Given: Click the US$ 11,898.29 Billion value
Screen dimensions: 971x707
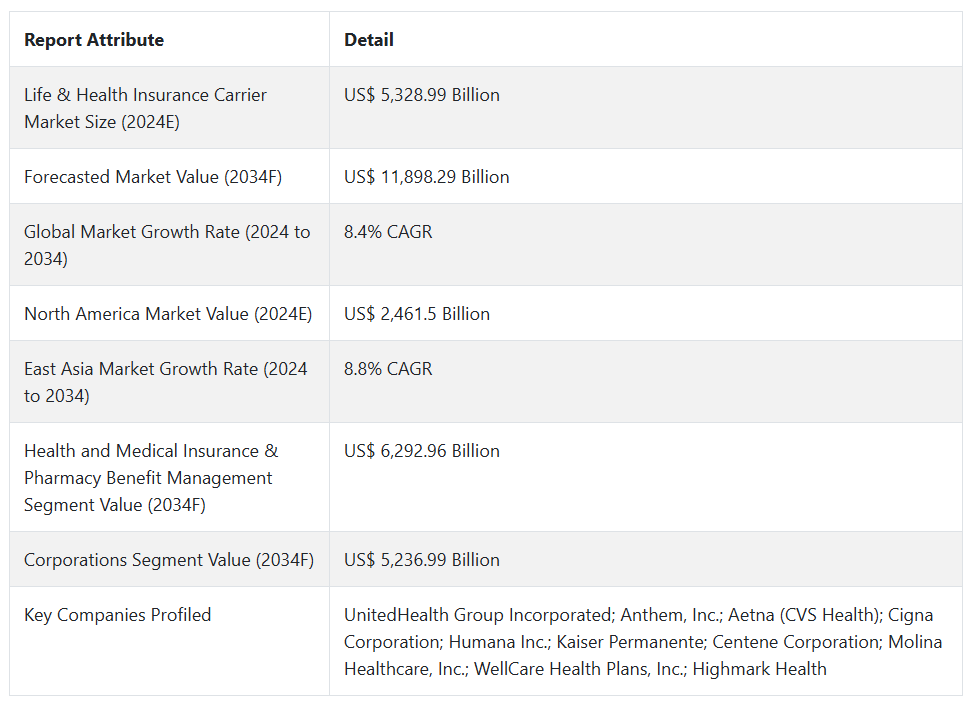Looking at the screenshot, I should tap(427, 177).
